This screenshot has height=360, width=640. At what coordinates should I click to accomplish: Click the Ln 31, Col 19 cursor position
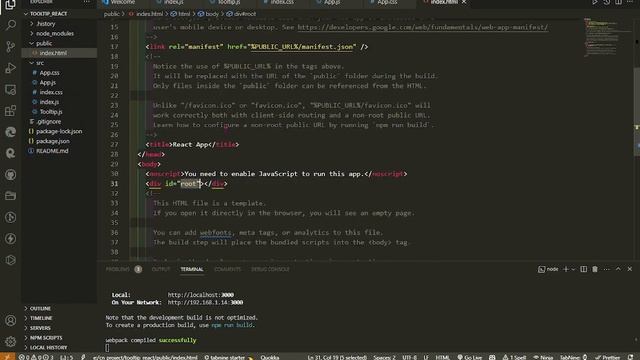(337, 357)
